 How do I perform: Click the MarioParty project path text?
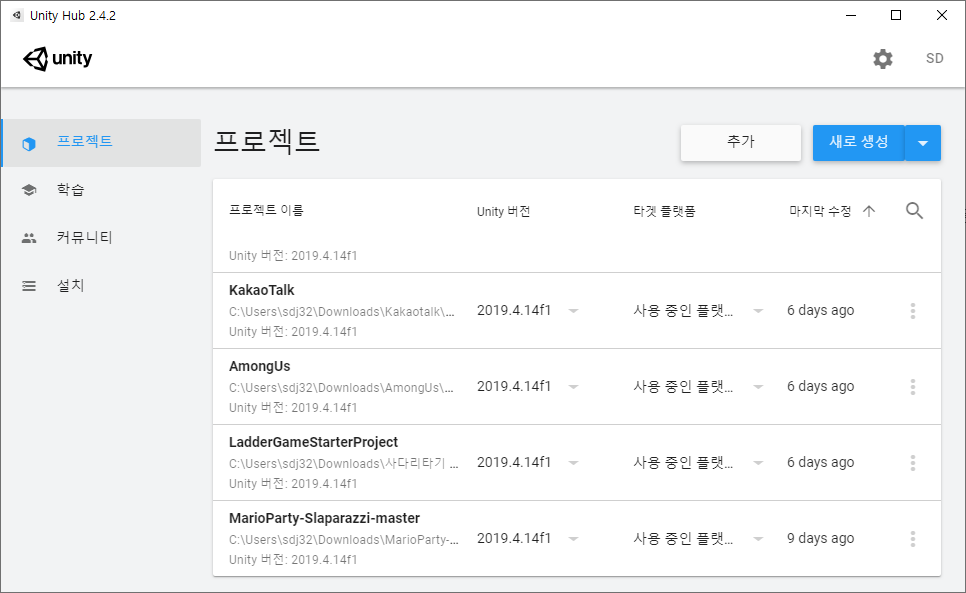[x=344, y=539]
